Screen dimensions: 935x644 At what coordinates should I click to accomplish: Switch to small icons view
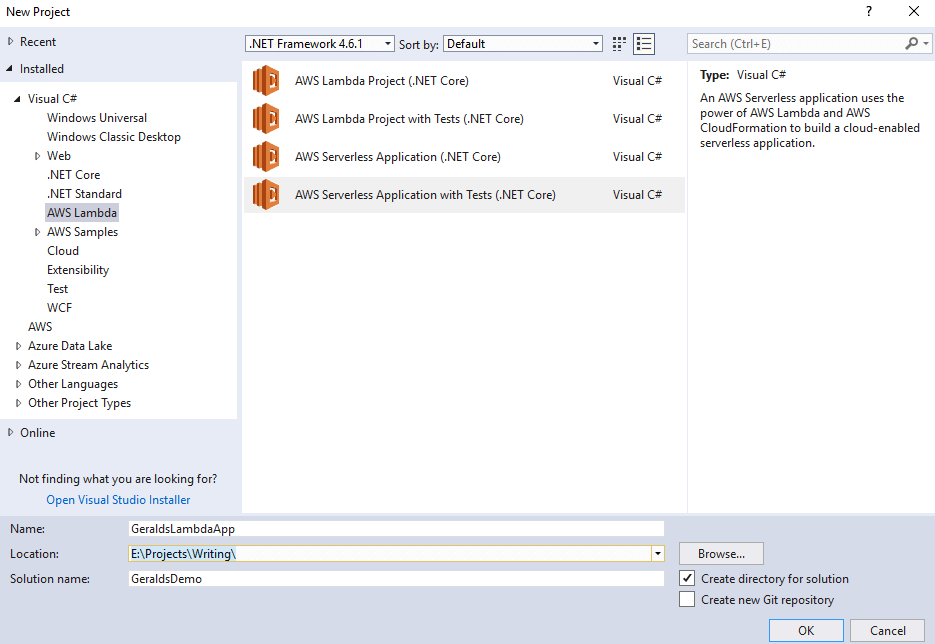(x=619, y=44)
